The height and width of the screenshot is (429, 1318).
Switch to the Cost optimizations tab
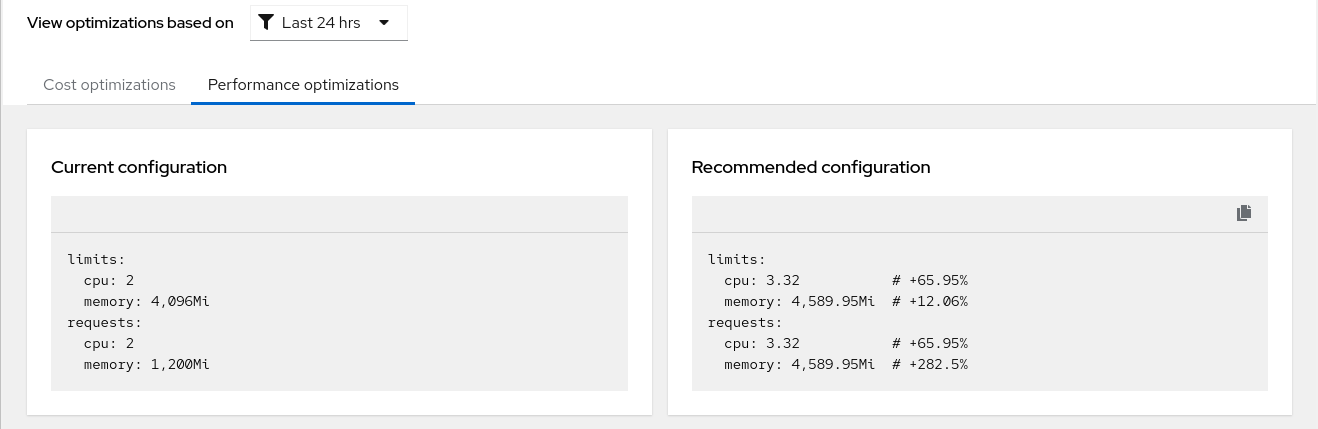(x=109, y=85)
